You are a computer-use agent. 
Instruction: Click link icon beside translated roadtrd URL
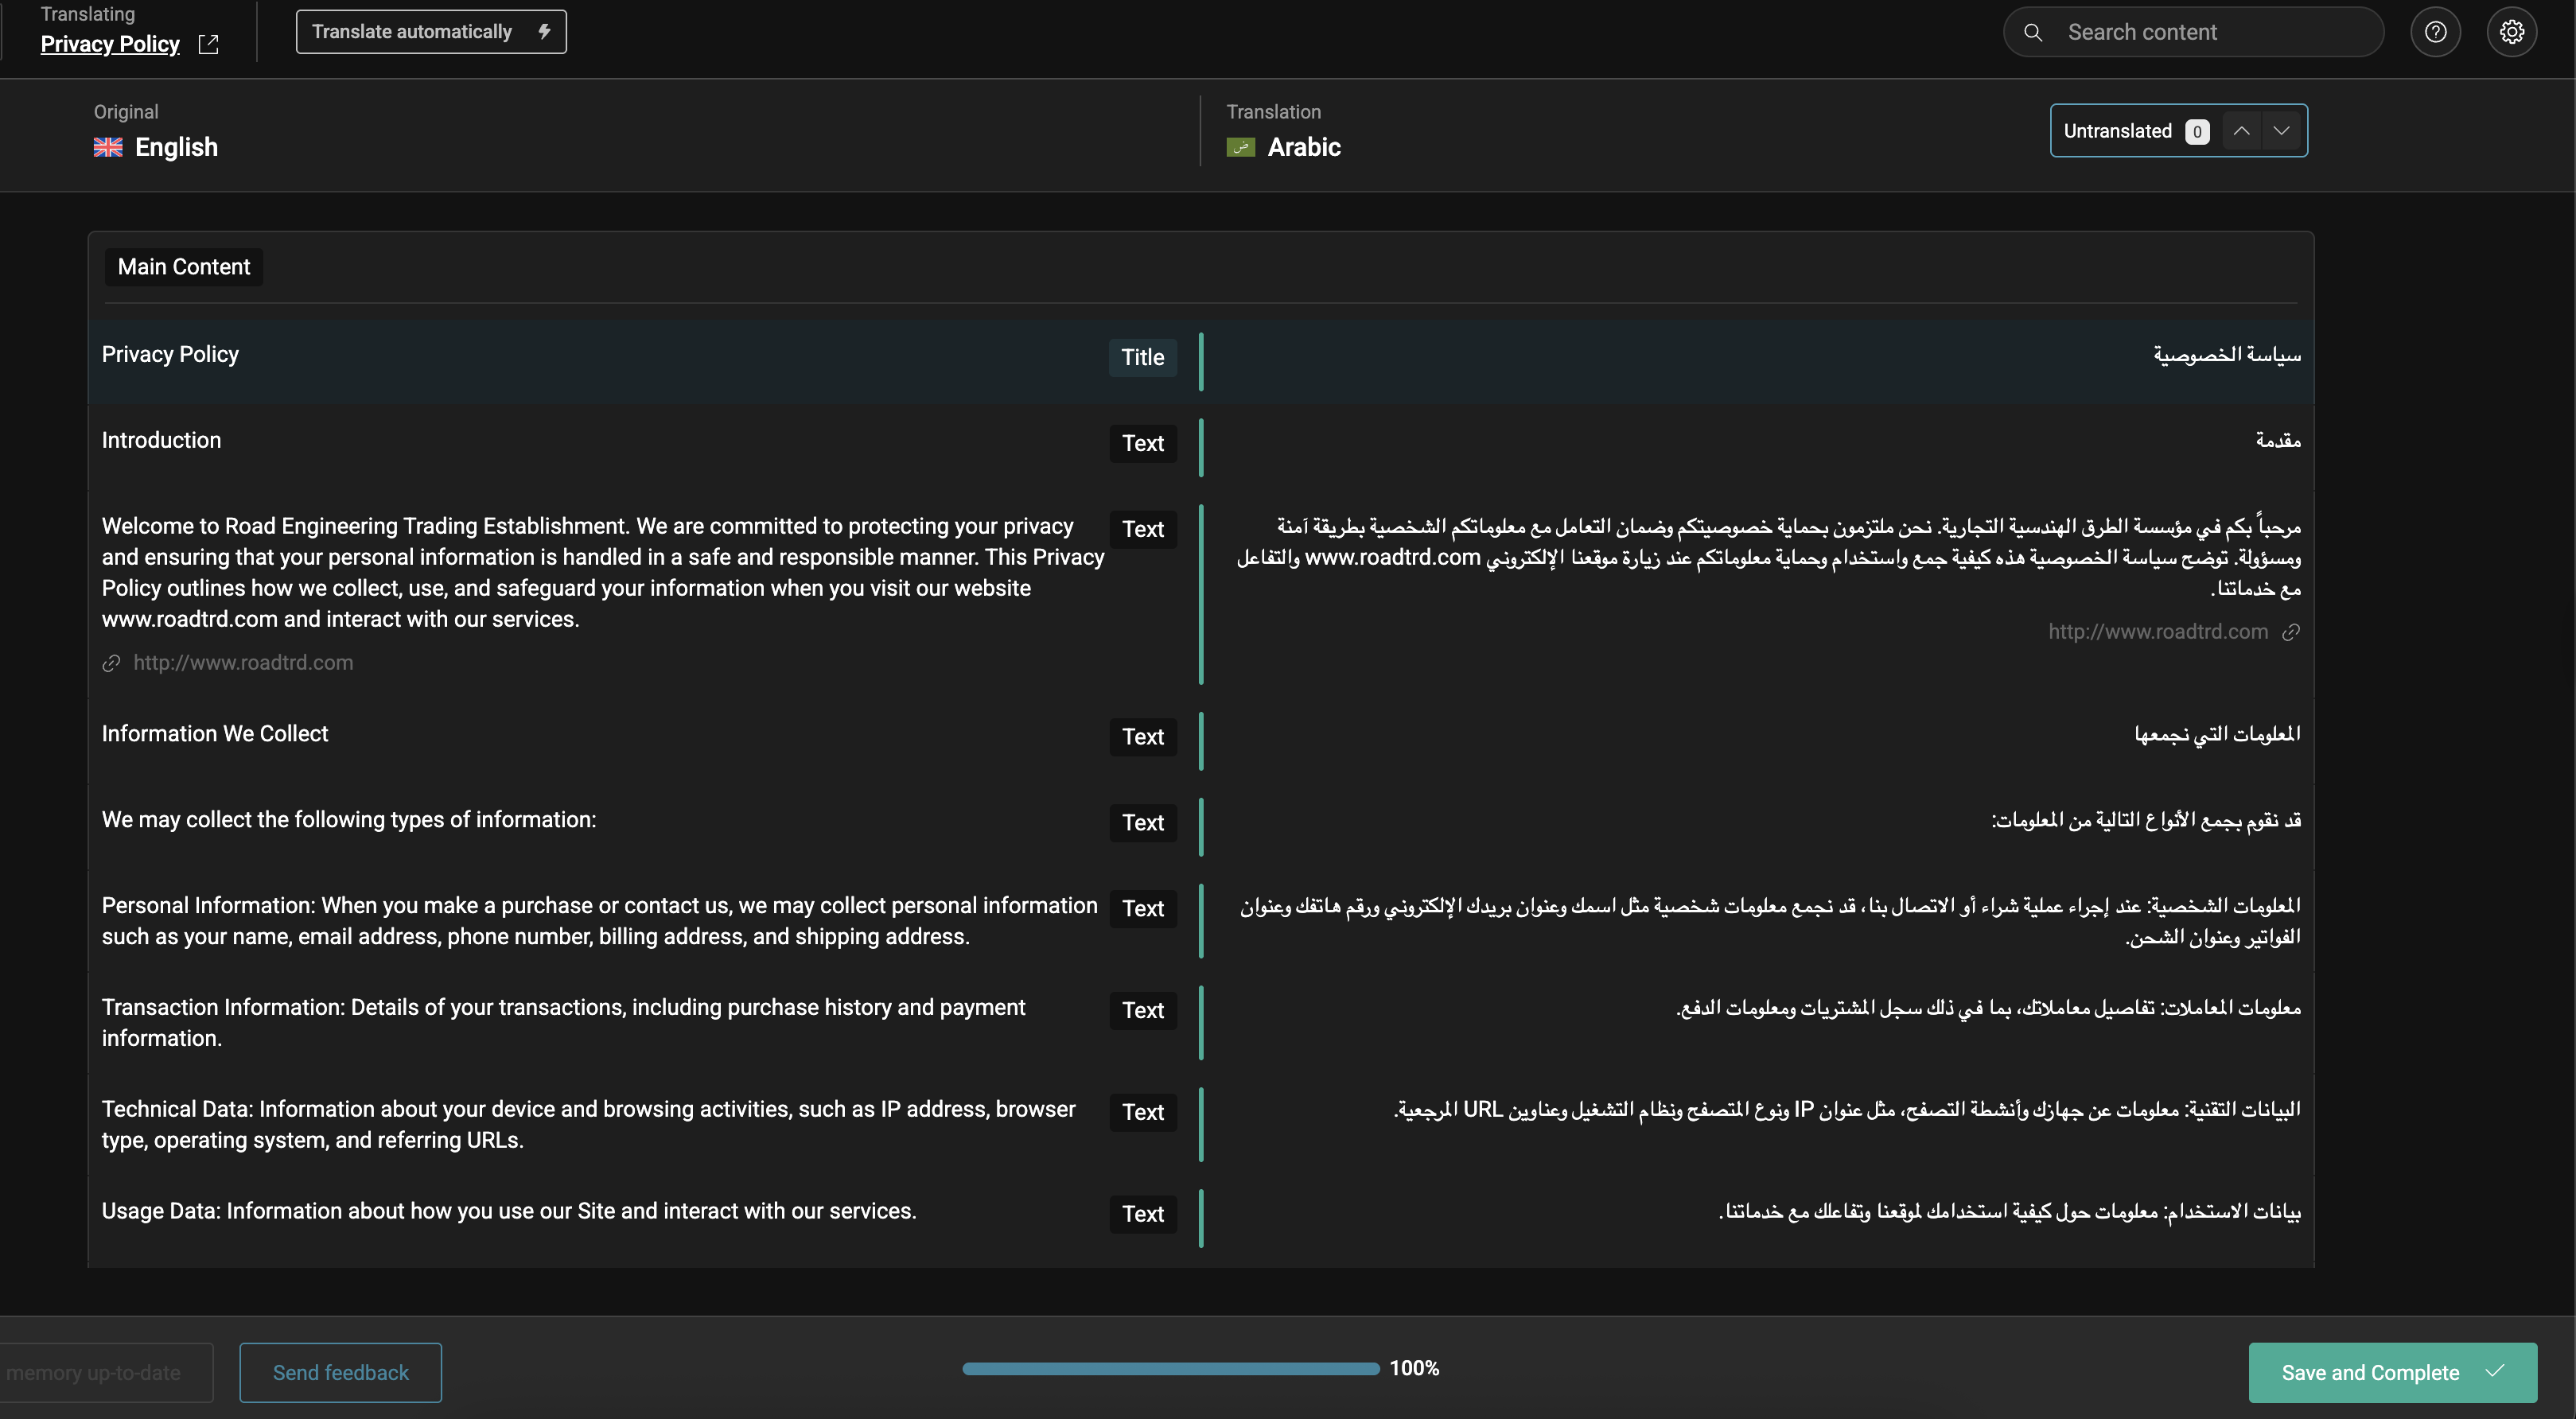[x=2291, y=632]
